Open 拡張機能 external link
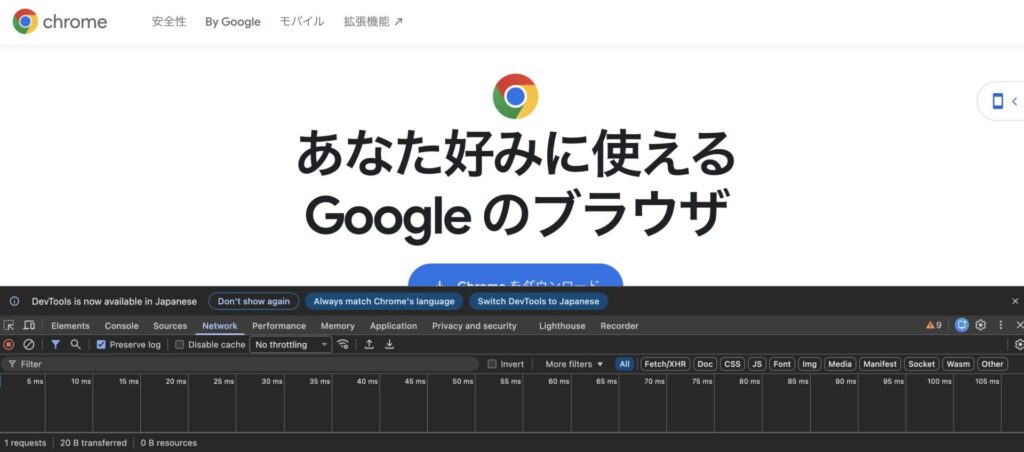Image resolution: width=1024 pixels, height=452 pixels. click(374, 22)
